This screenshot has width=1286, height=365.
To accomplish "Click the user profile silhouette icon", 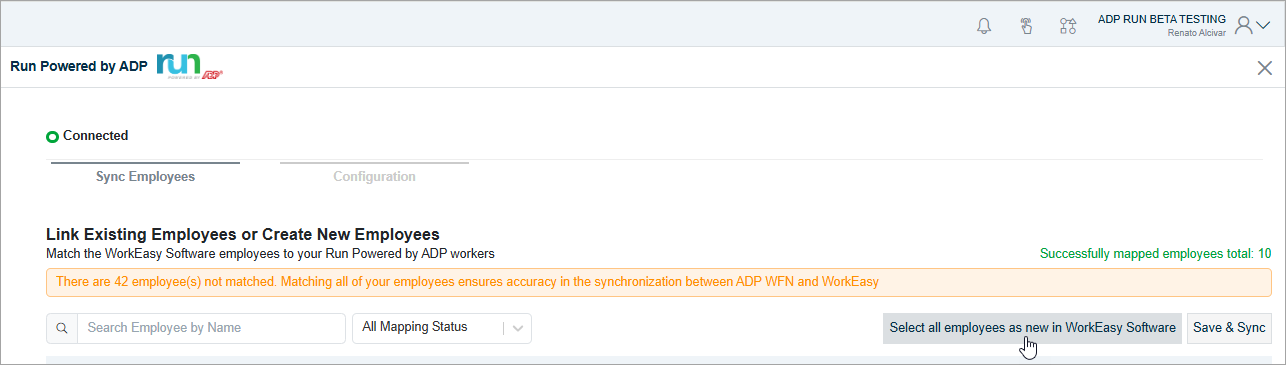I will pos(1244,26).
